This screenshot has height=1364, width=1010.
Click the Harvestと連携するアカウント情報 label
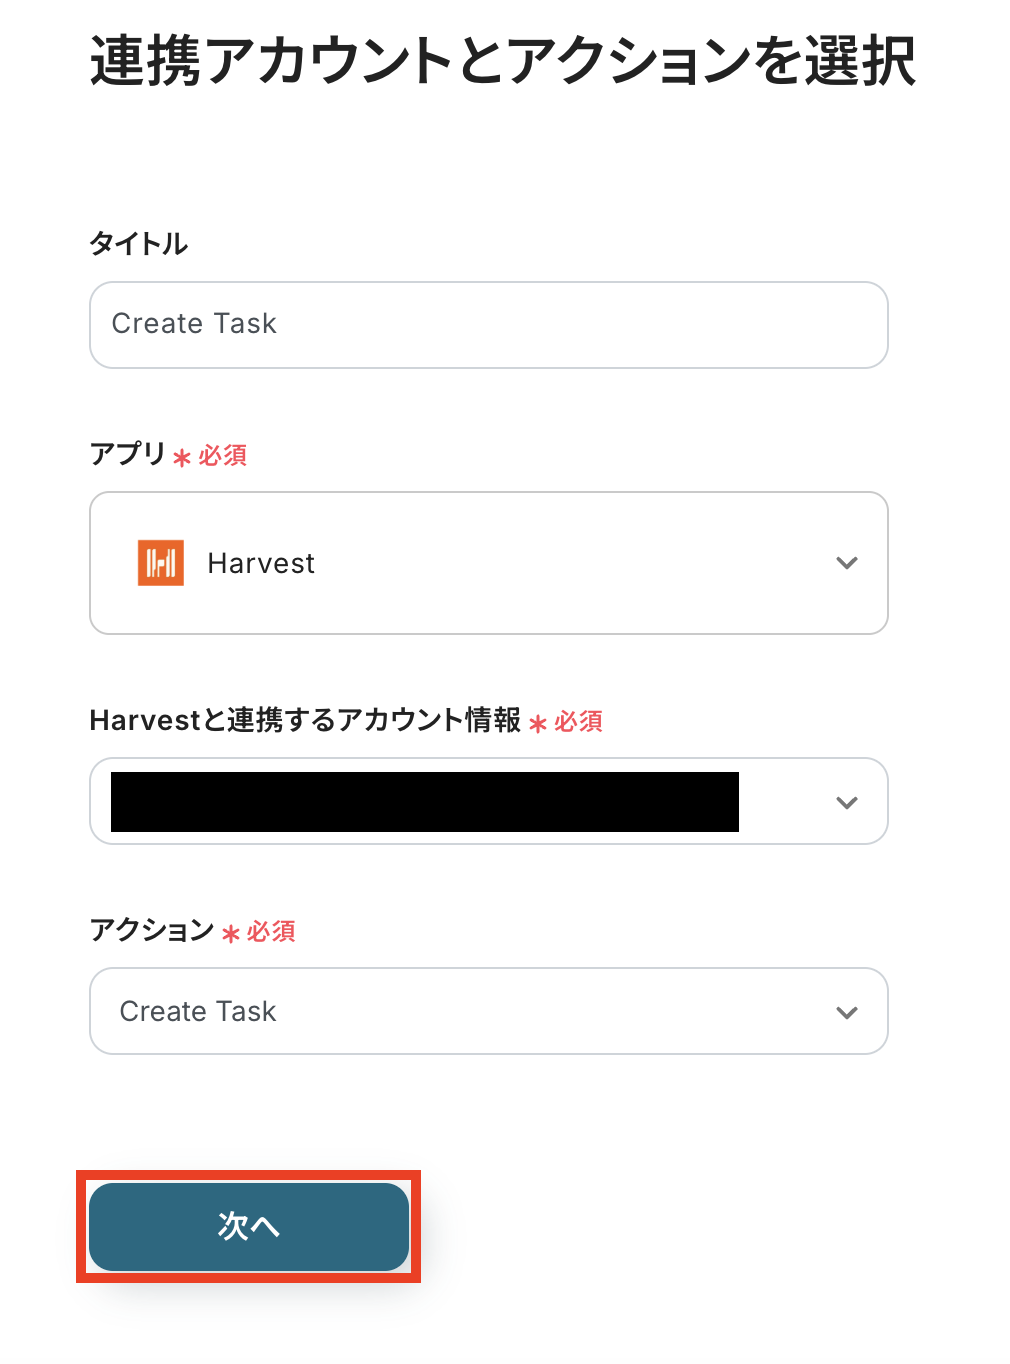305,720
